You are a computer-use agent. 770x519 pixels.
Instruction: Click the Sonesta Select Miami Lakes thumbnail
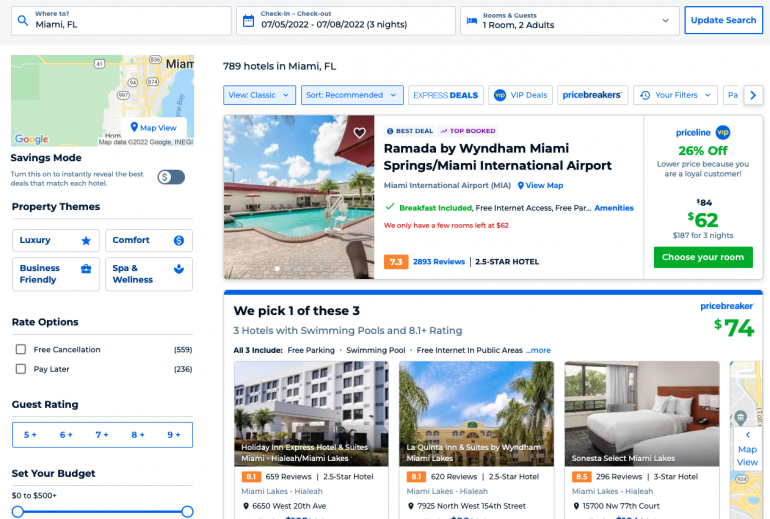[x=641, y=413]
